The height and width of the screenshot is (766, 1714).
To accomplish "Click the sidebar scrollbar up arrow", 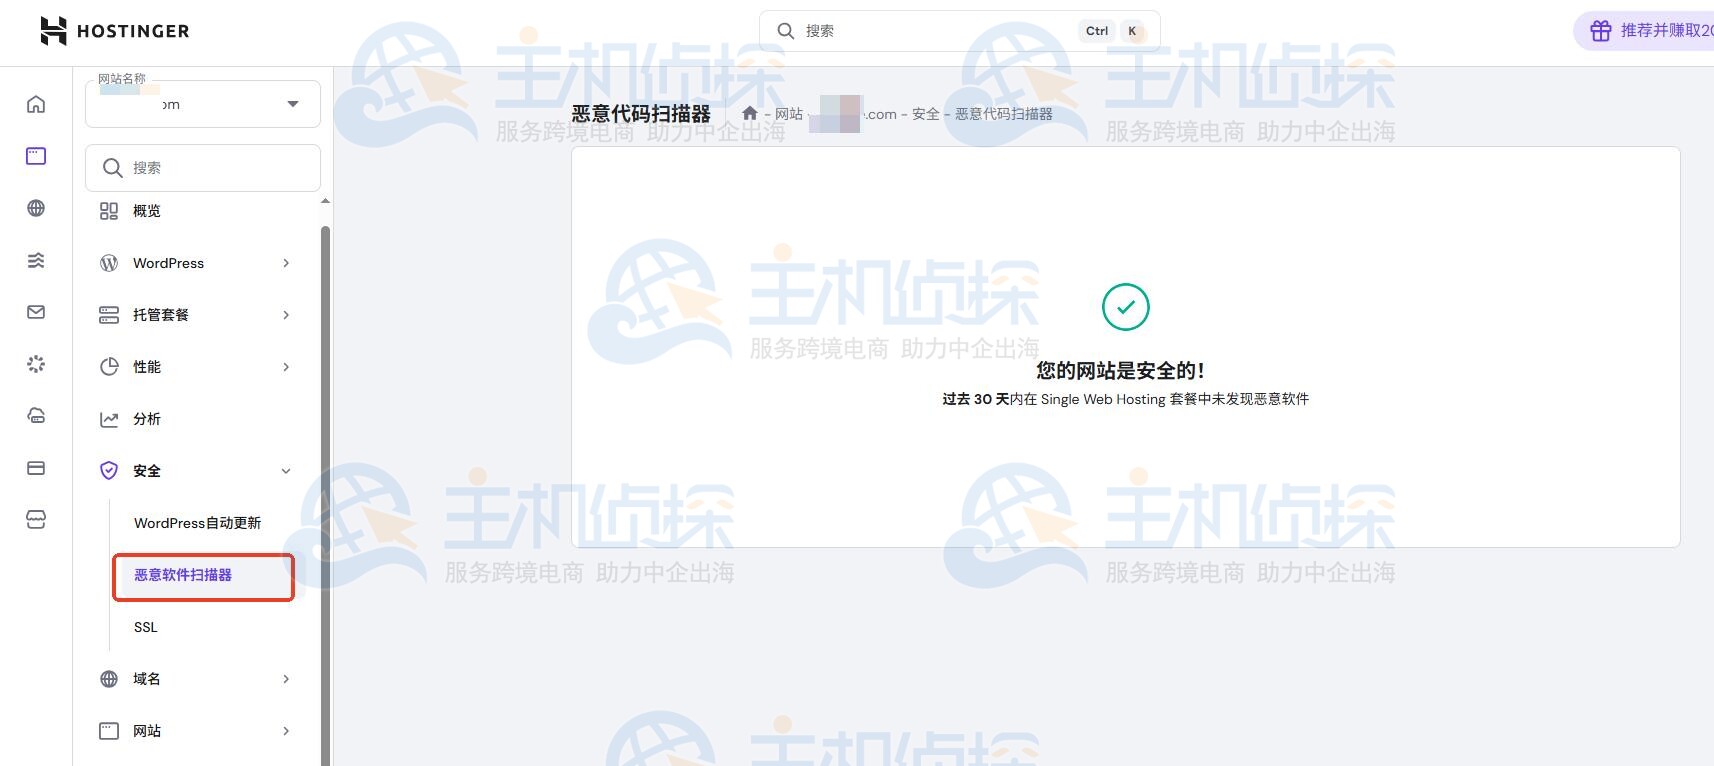I will pos(325,201).
